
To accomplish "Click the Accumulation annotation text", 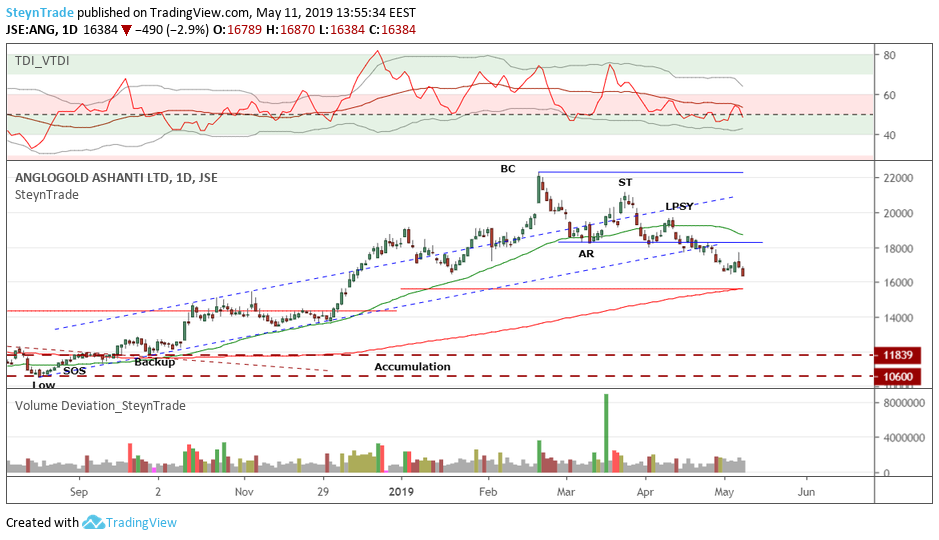I will 413,367.
